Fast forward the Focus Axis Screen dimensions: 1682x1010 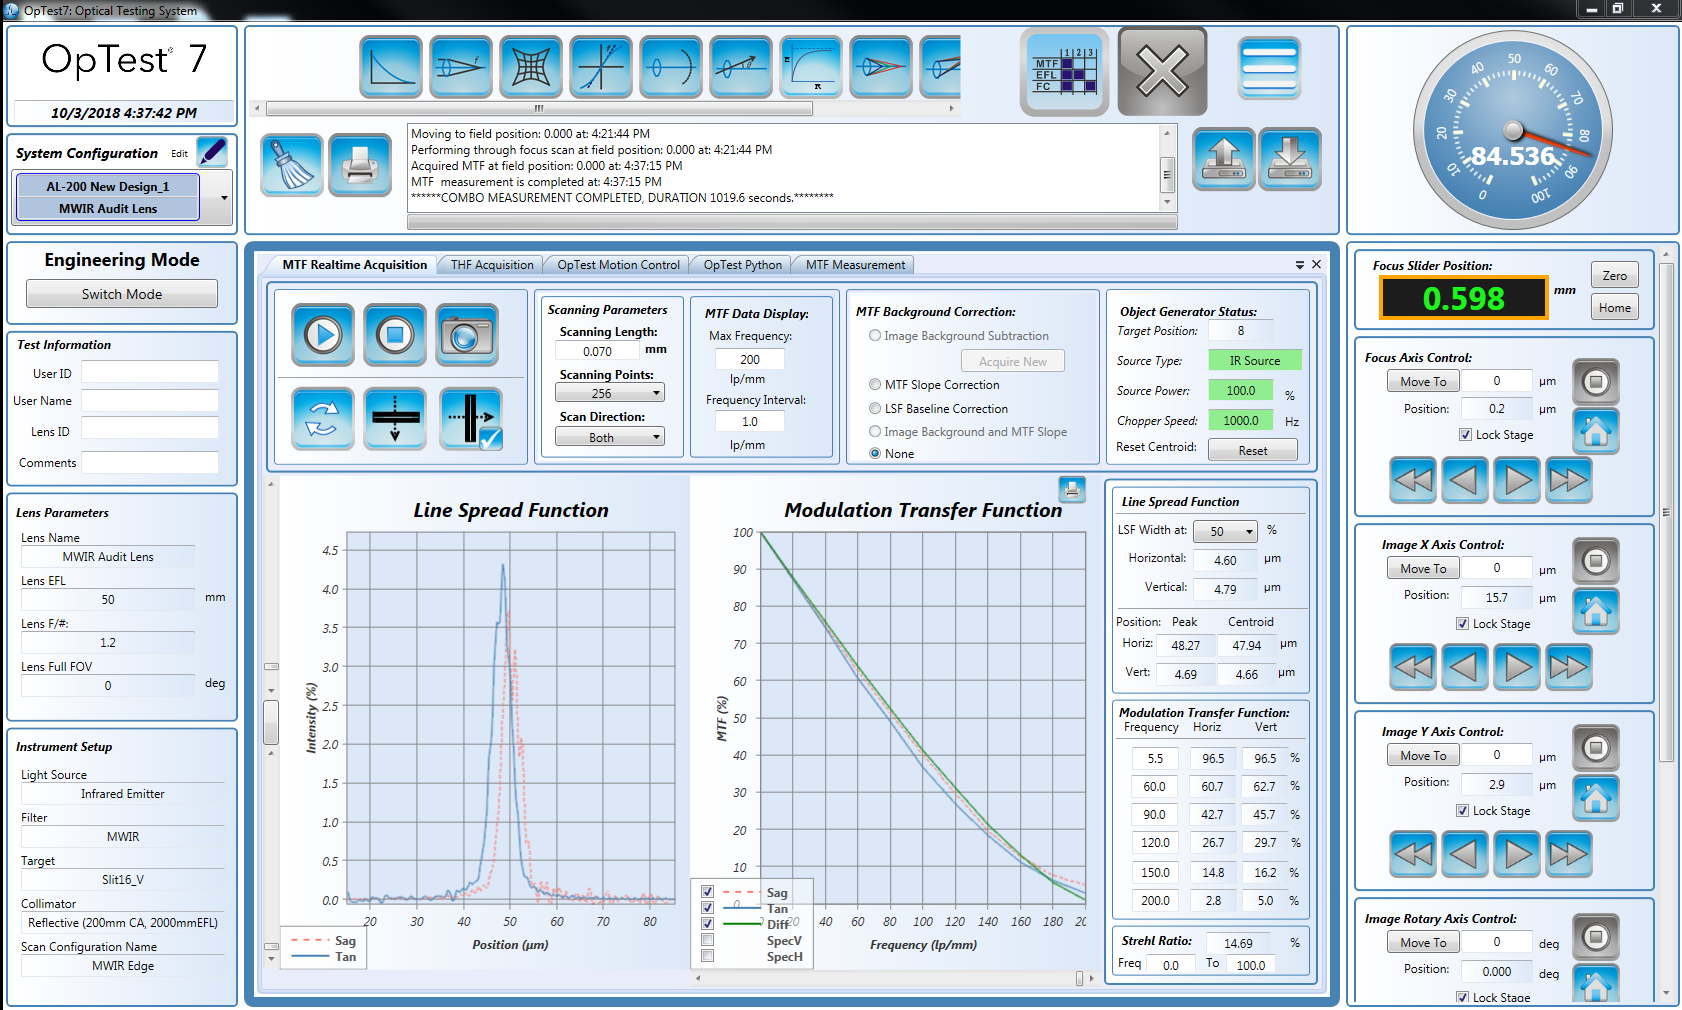coord(1568,480)
